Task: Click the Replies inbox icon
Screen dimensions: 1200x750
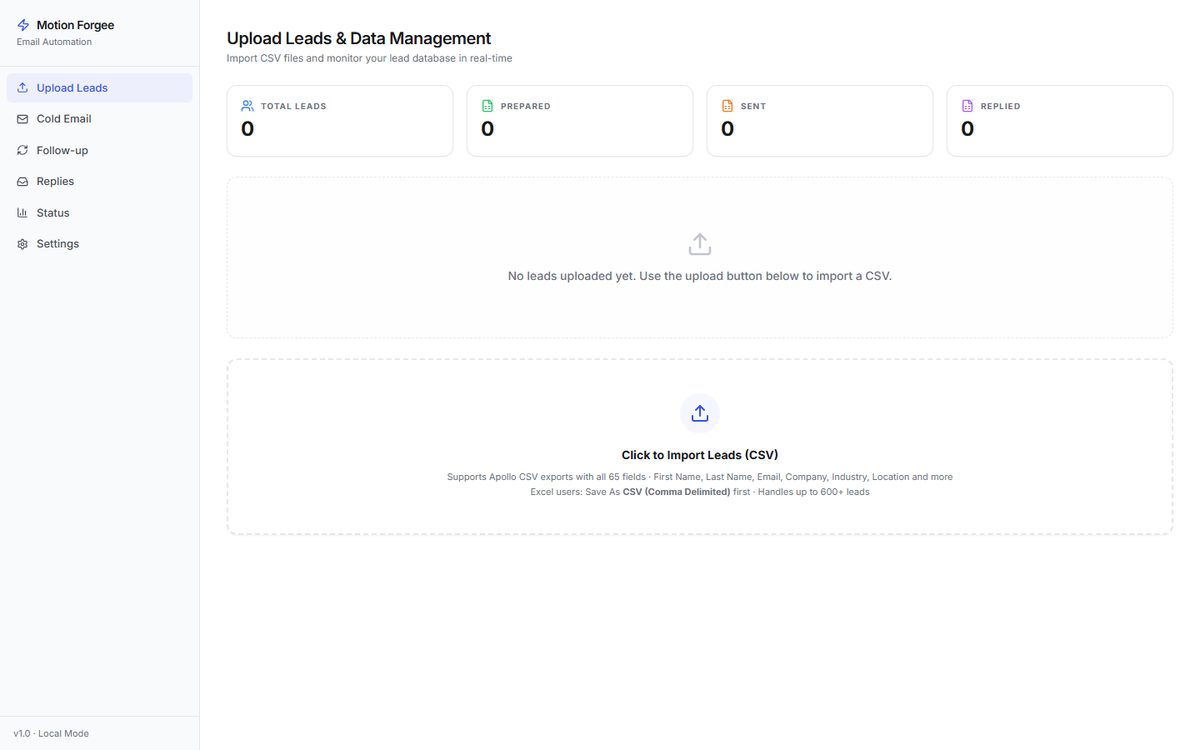Action: click(23, 182)
